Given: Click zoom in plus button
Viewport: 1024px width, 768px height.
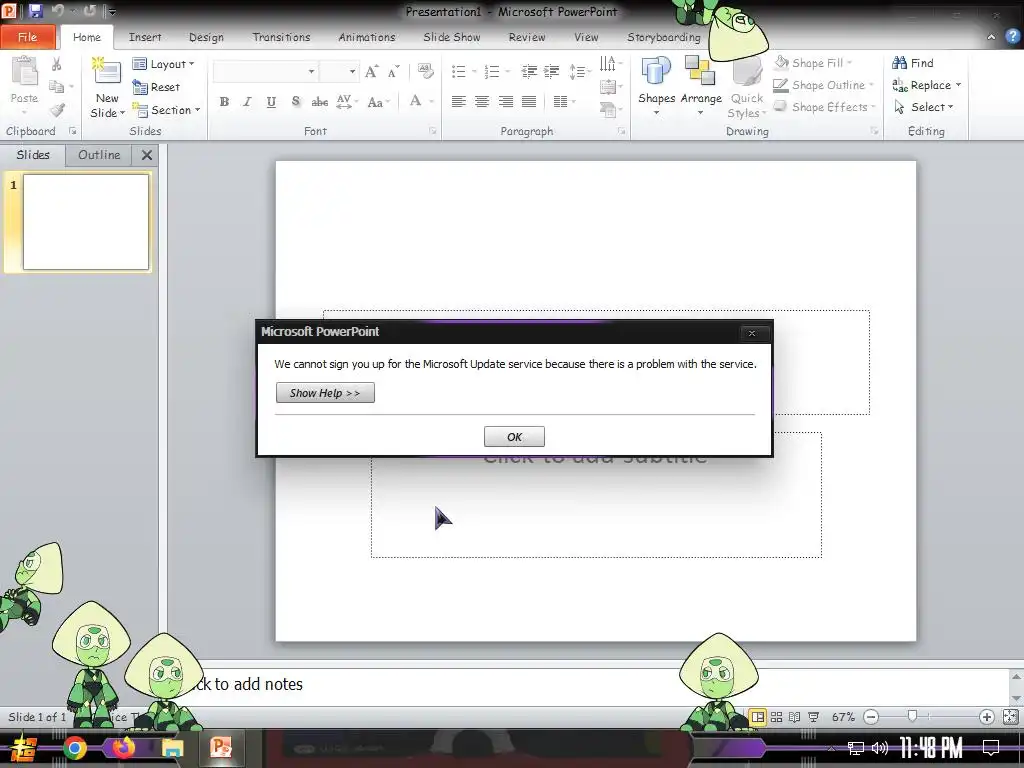Looking at the screenshot, I should (986, 717).
